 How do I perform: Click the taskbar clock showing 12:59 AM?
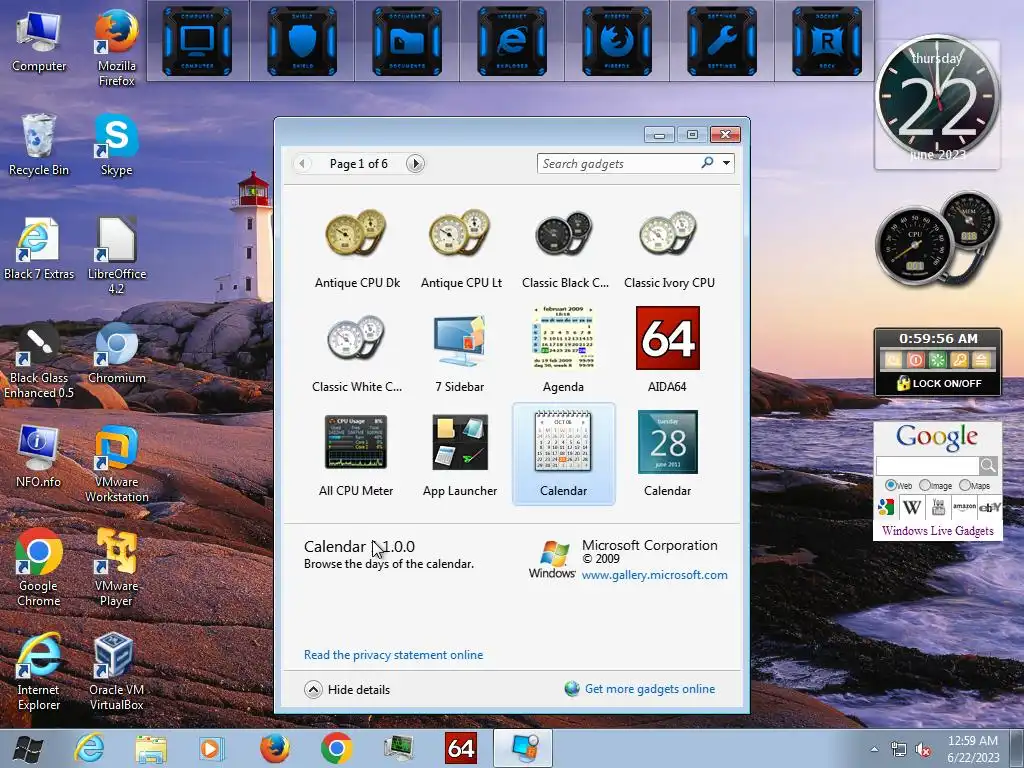(x=973, y=749)
